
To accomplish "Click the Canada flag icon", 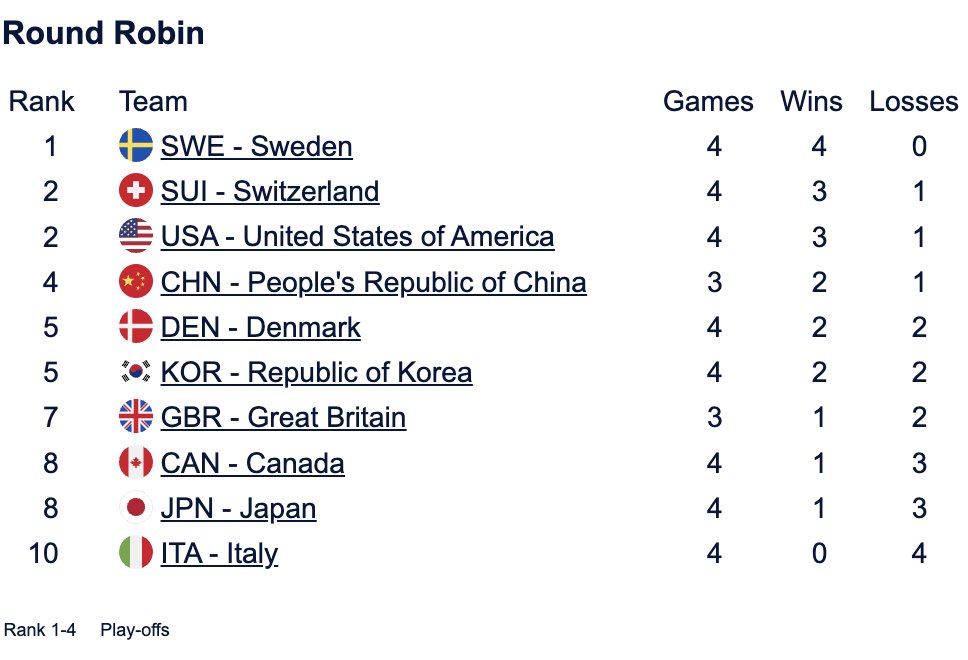I will coord(135,464).
